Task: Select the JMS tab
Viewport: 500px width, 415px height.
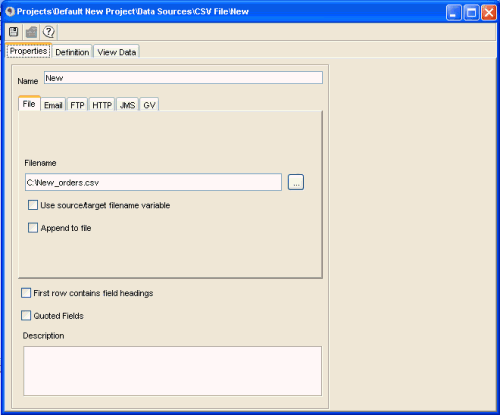Action: pyautogui.click(x=127, y=105)
